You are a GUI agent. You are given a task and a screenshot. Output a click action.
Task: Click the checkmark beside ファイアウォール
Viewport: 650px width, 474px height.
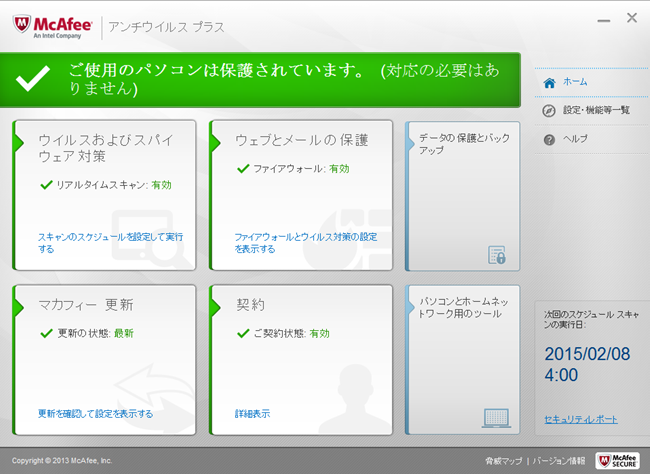coord(243,168)
